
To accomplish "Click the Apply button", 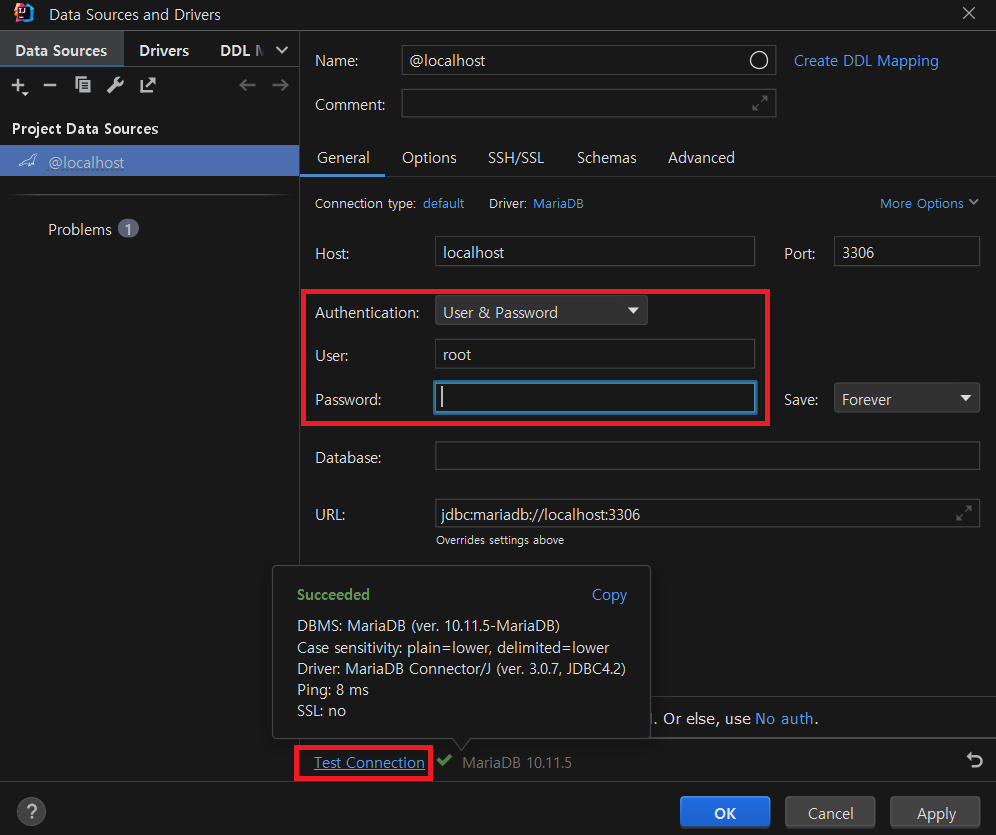I will point(935,812).
